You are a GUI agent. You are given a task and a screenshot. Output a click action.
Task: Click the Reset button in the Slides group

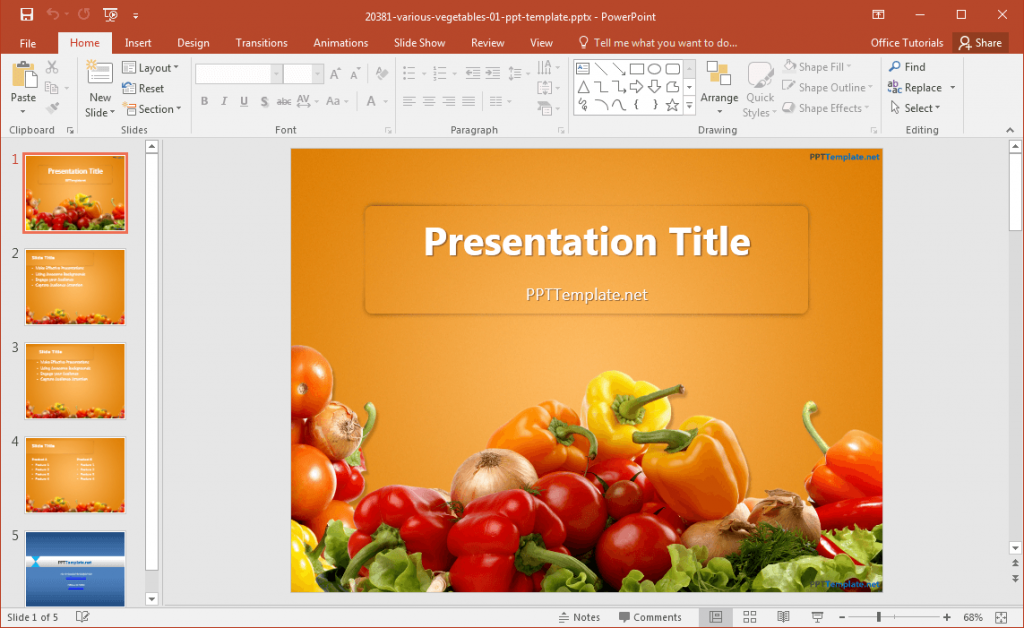pyautogui.click(x=145, y=88)
